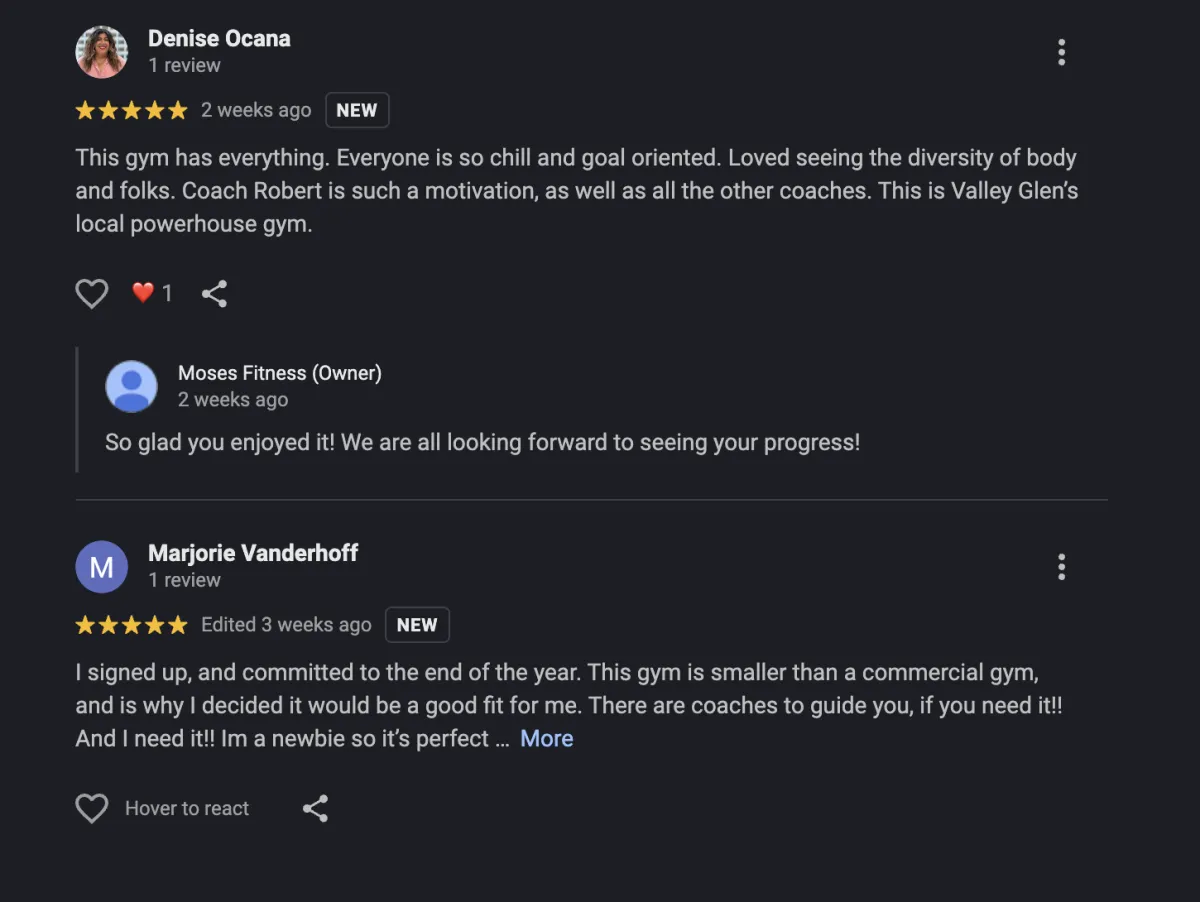
Task: Toggle the heart on Marjorie Vanderhoff's review
Action: [92, 808]
